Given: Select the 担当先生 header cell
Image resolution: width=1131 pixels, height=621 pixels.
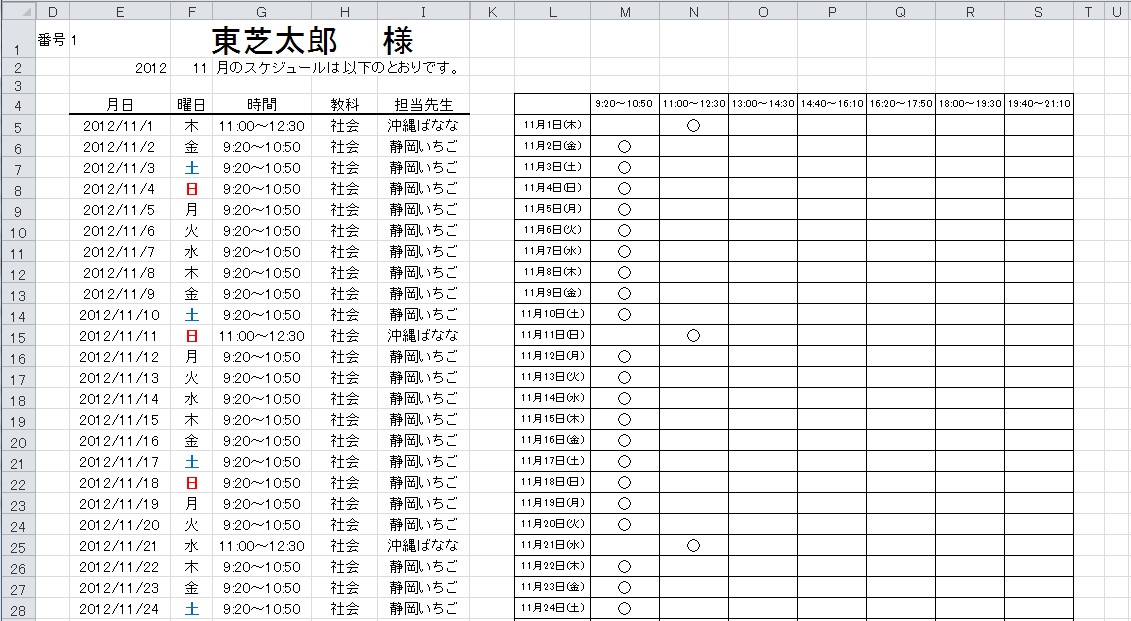Looking at the screenshot, I should pyautogui.click(x=423, y=105).
